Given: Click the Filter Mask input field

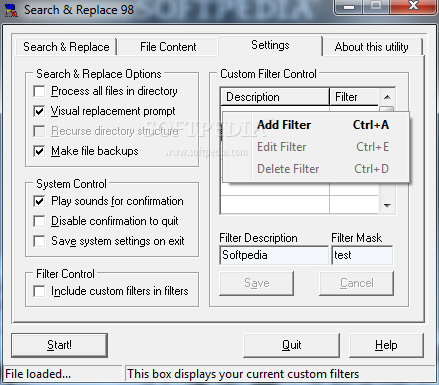Looking at the screenshot, I should point(362,255).
